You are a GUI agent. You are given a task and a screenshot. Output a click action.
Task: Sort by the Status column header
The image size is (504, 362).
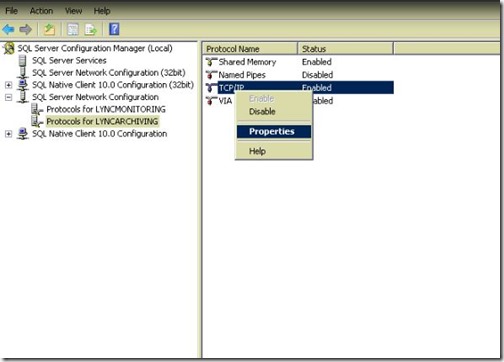tap(345, 49)
